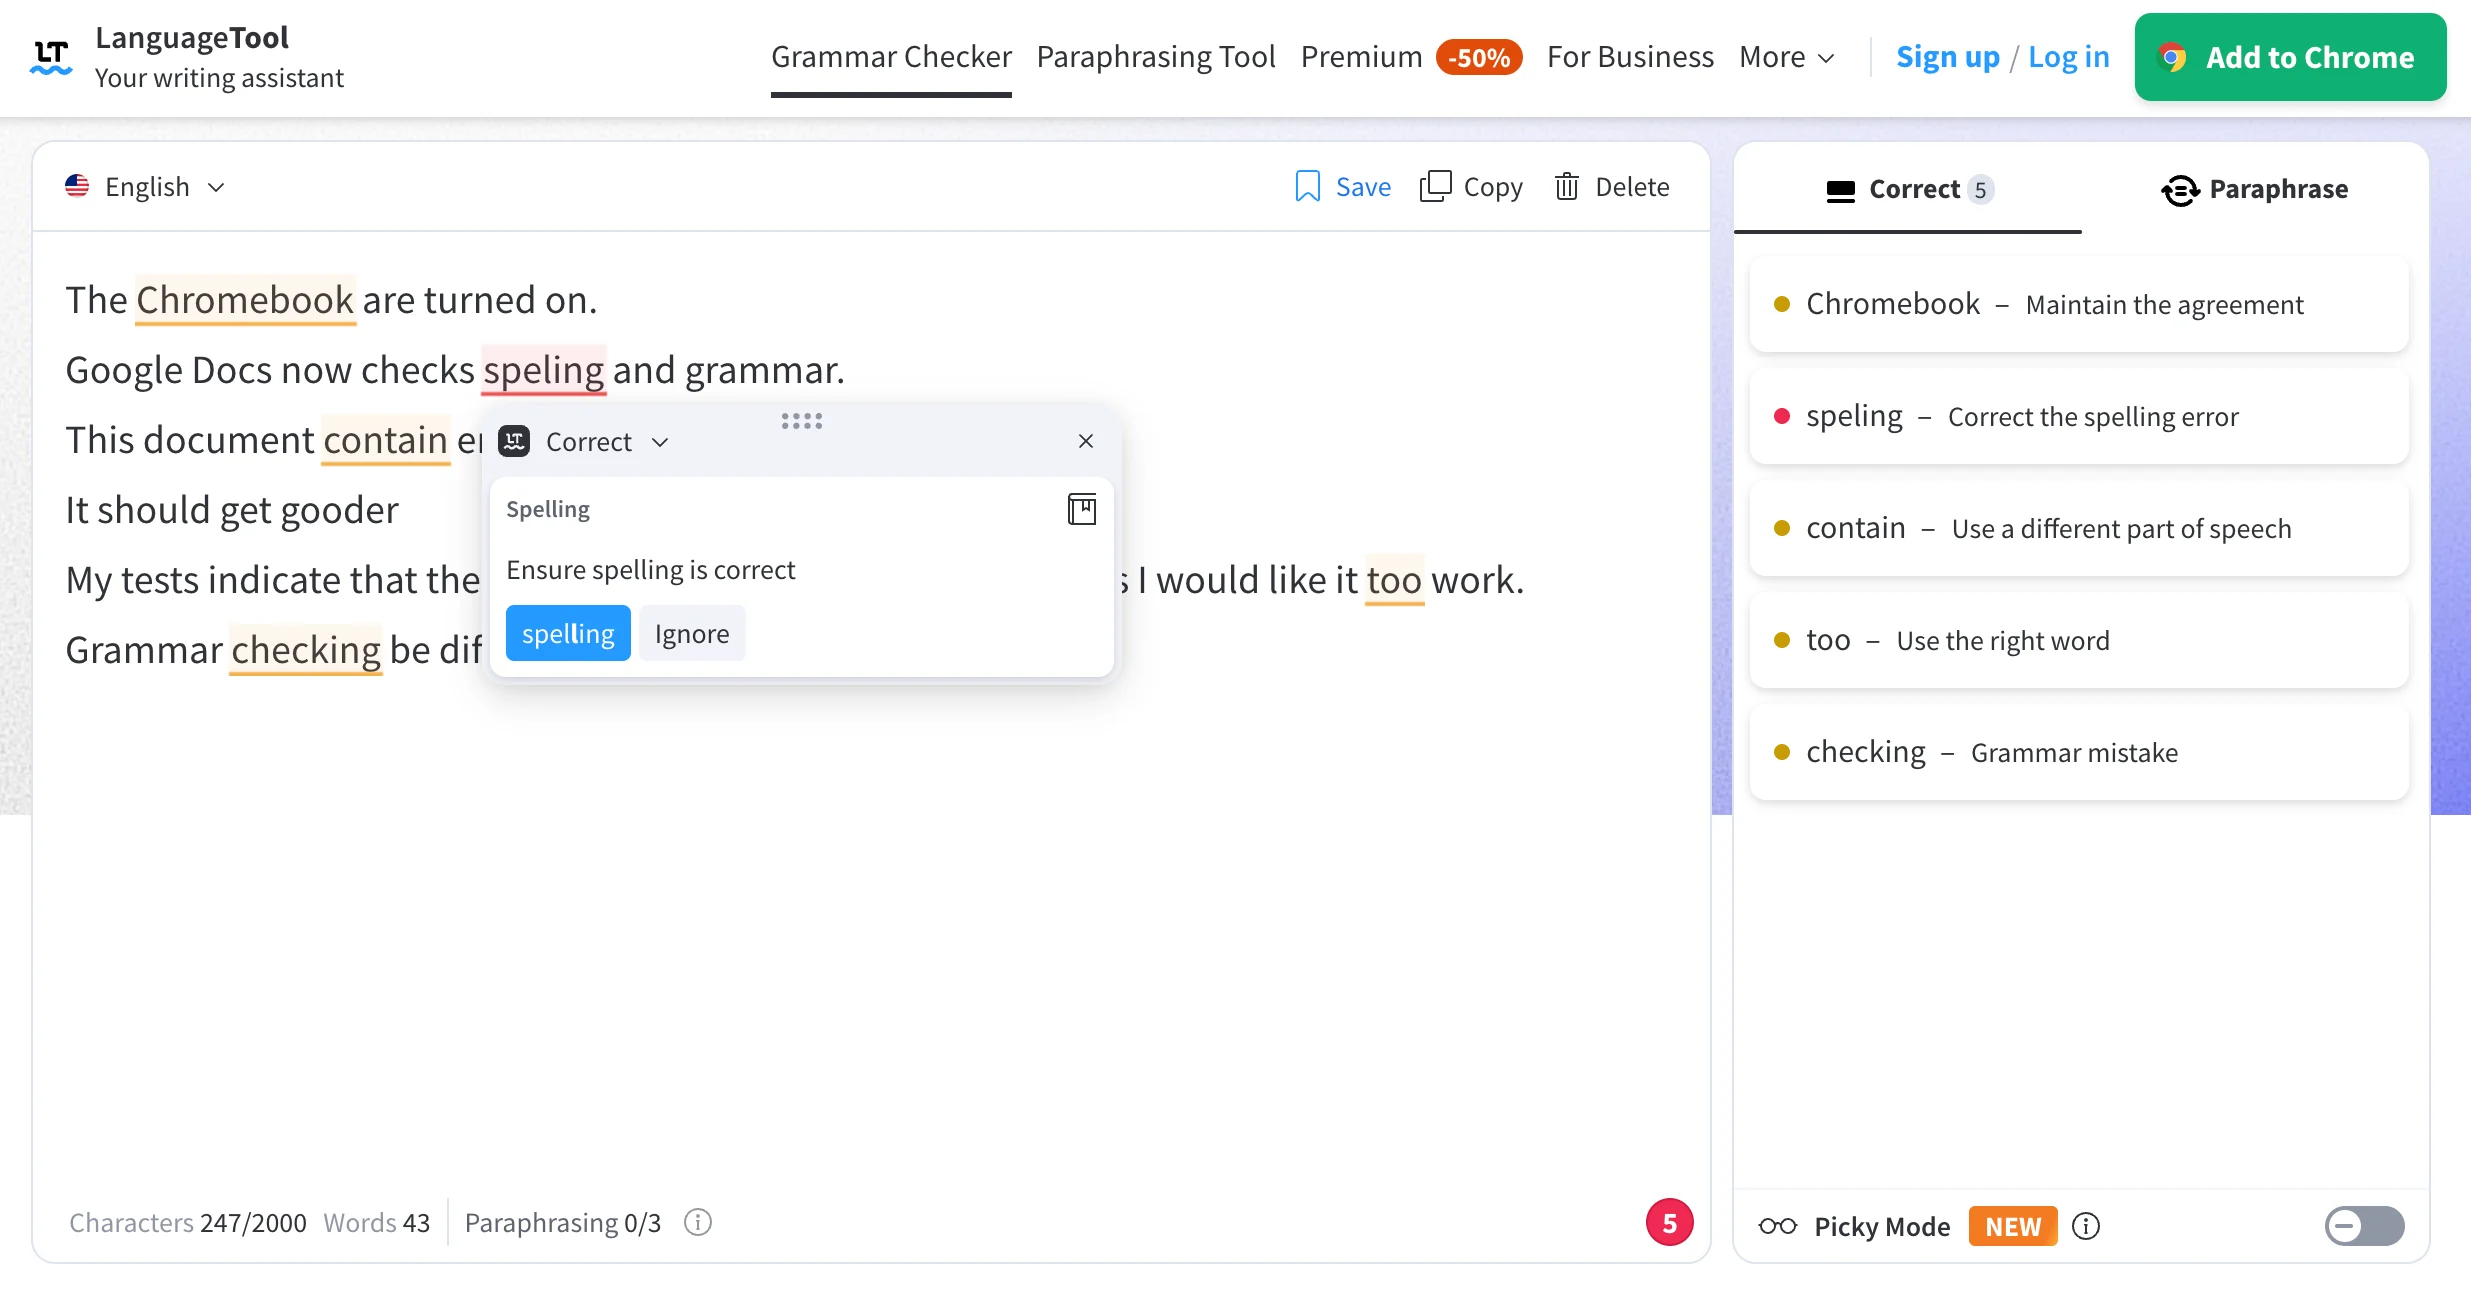Viewport: 2471px width, 1299px height.
Task: Select the contain part of speech card
Action: point(2079,528)
